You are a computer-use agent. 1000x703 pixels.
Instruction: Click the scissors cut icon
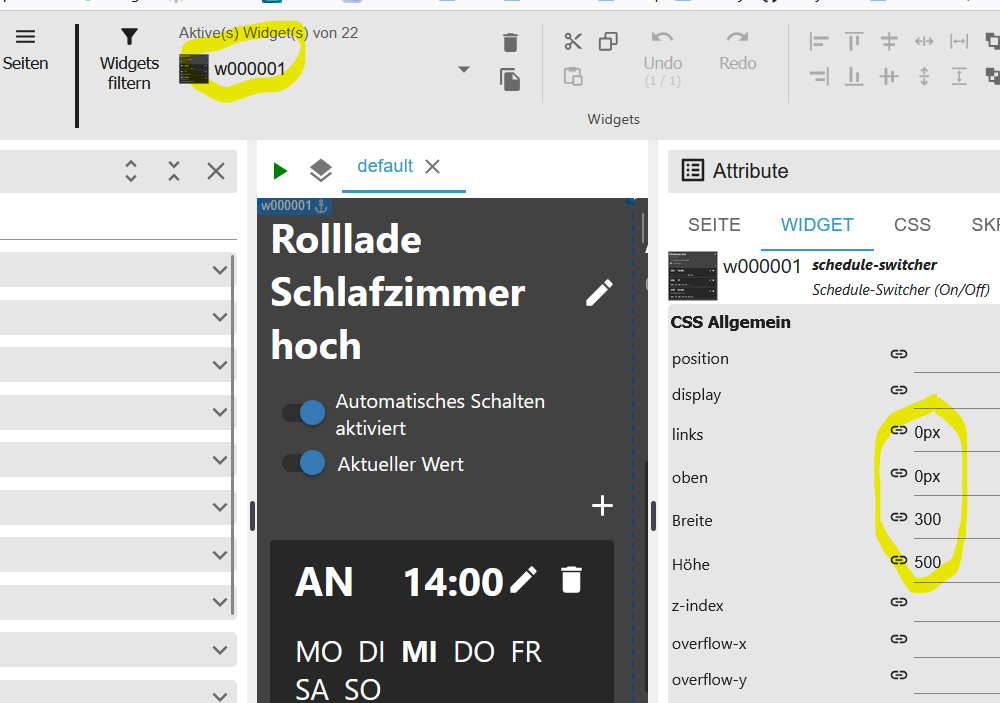pos(573,41)
